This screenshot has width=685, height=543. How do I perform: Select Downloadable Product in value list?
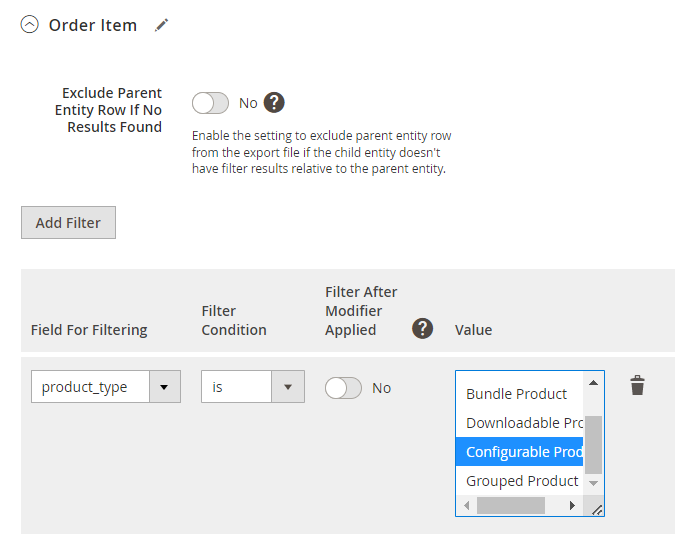click(519, 422)
